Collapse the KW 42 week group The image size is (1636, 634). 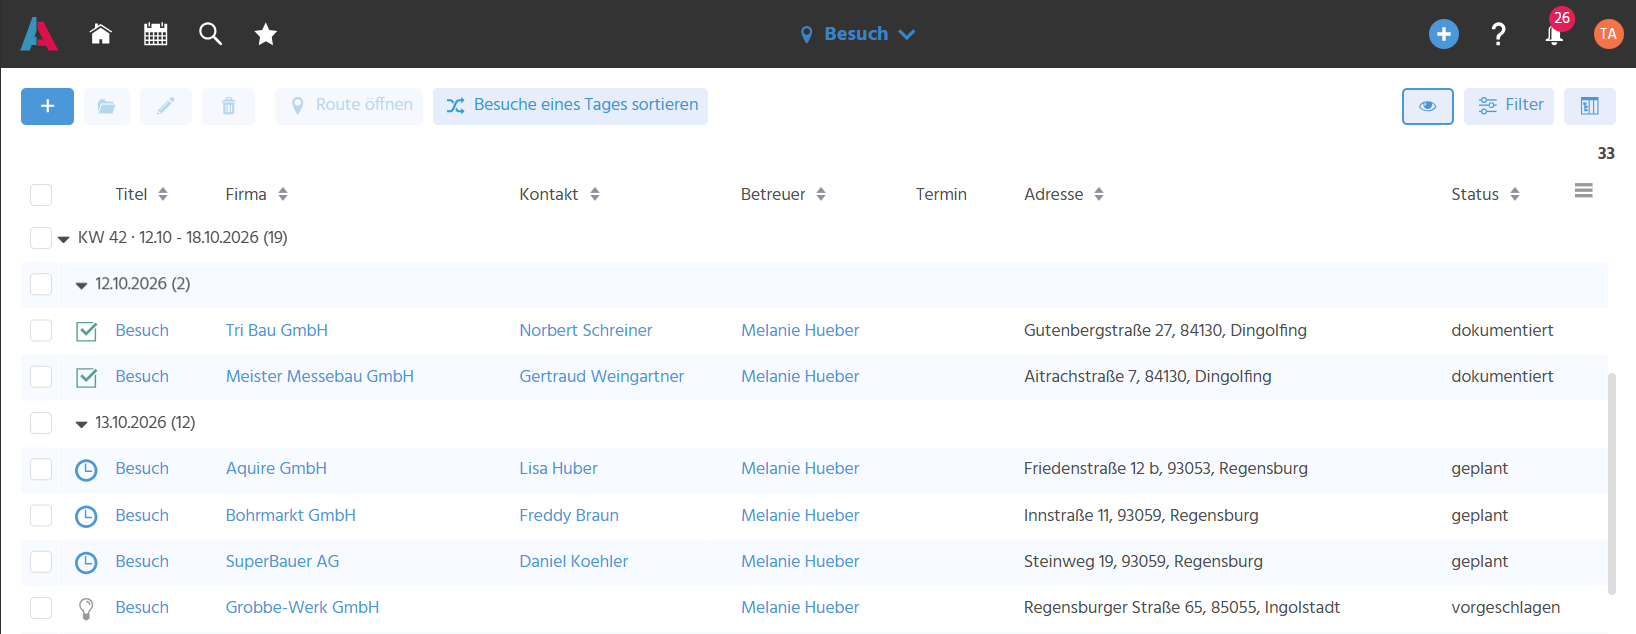[x=63, y=239]
